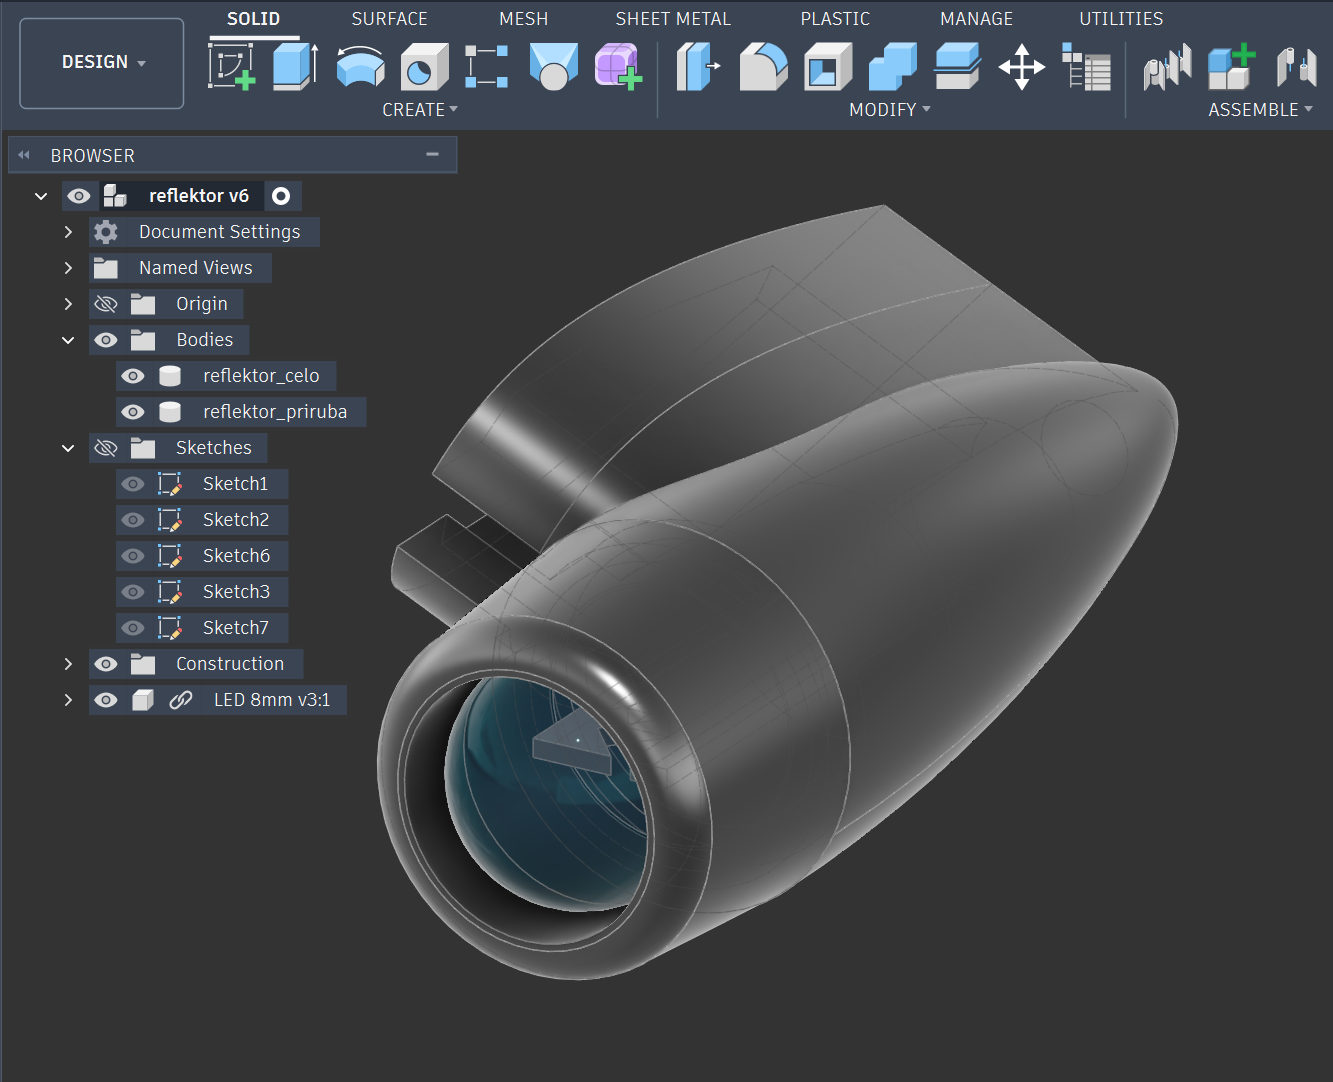Activate the Hole tool
Image resolution: width=1333 pixels, height=1082 pixels.
424,67
